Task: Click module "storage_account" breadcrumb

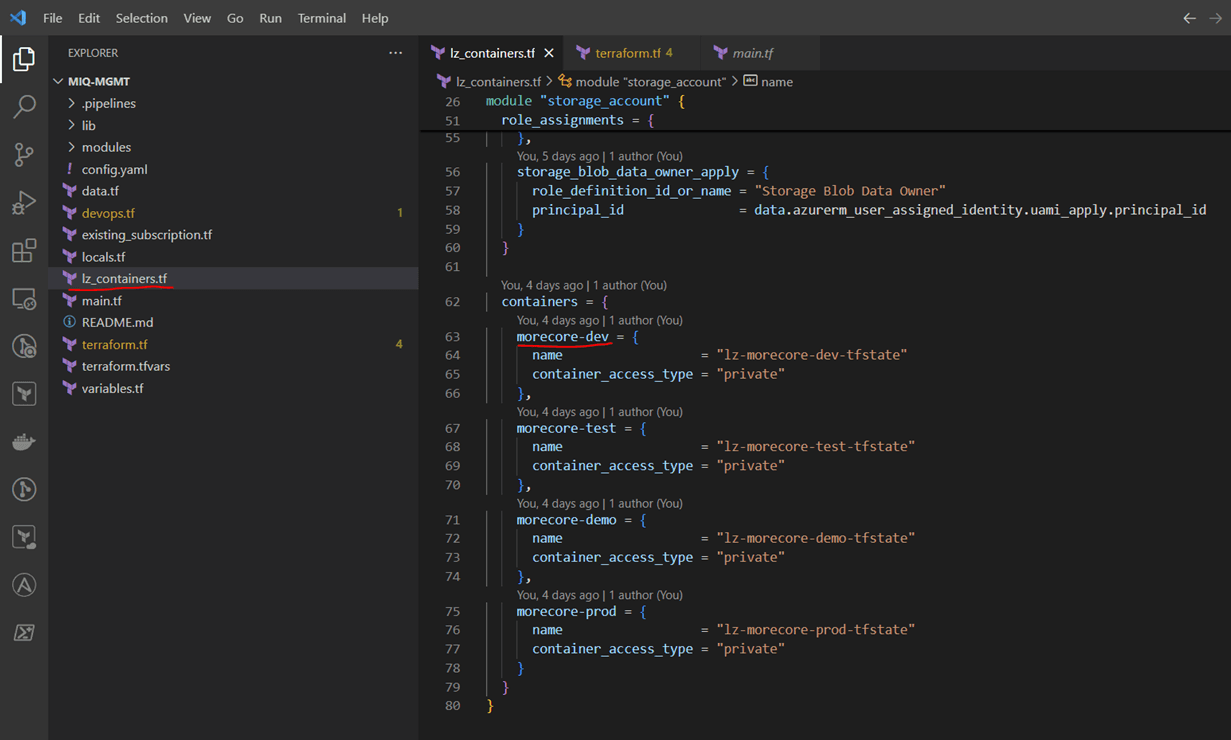Action: [x=649, y=81]
